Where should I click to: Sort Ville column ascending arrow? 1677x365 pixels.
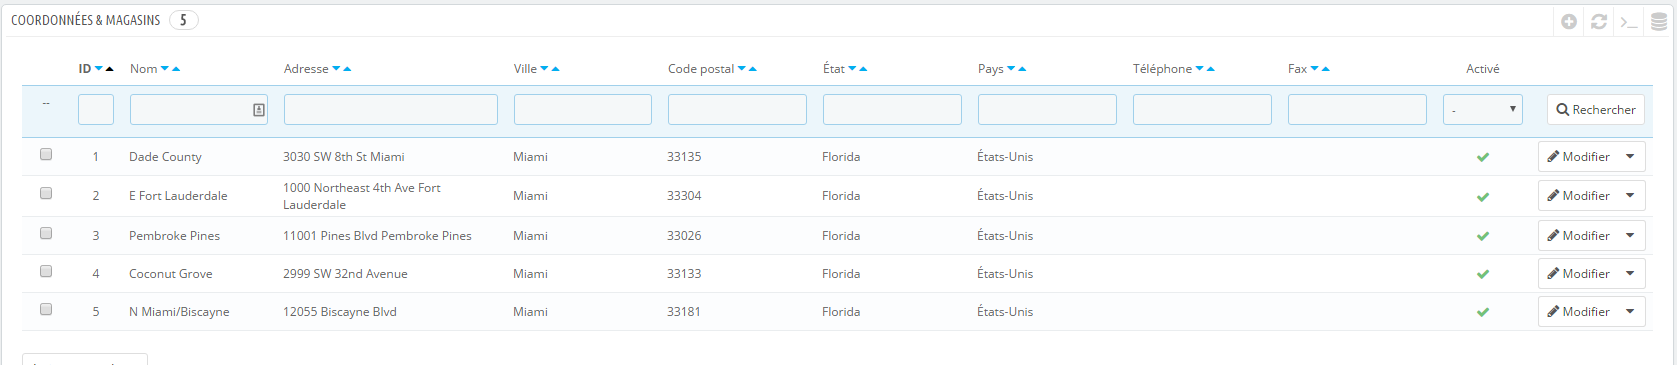(x=555, y=69)
